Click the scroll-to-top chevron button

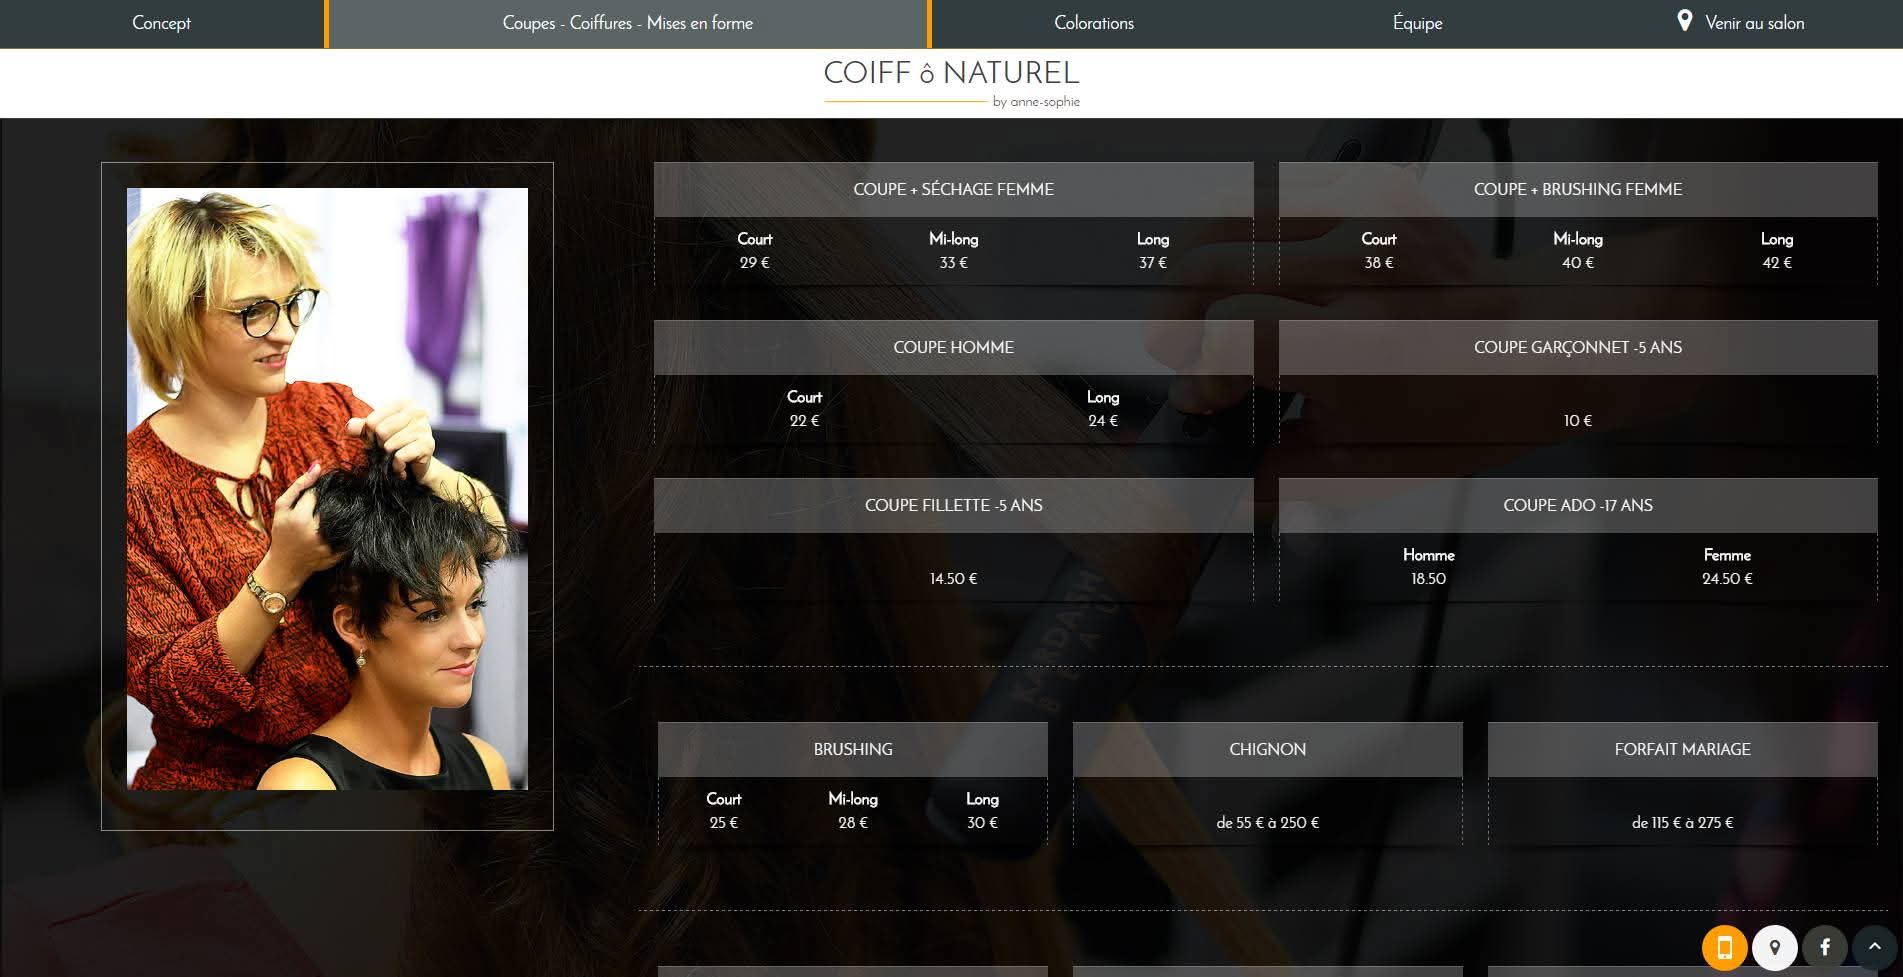pos(1875,946)
